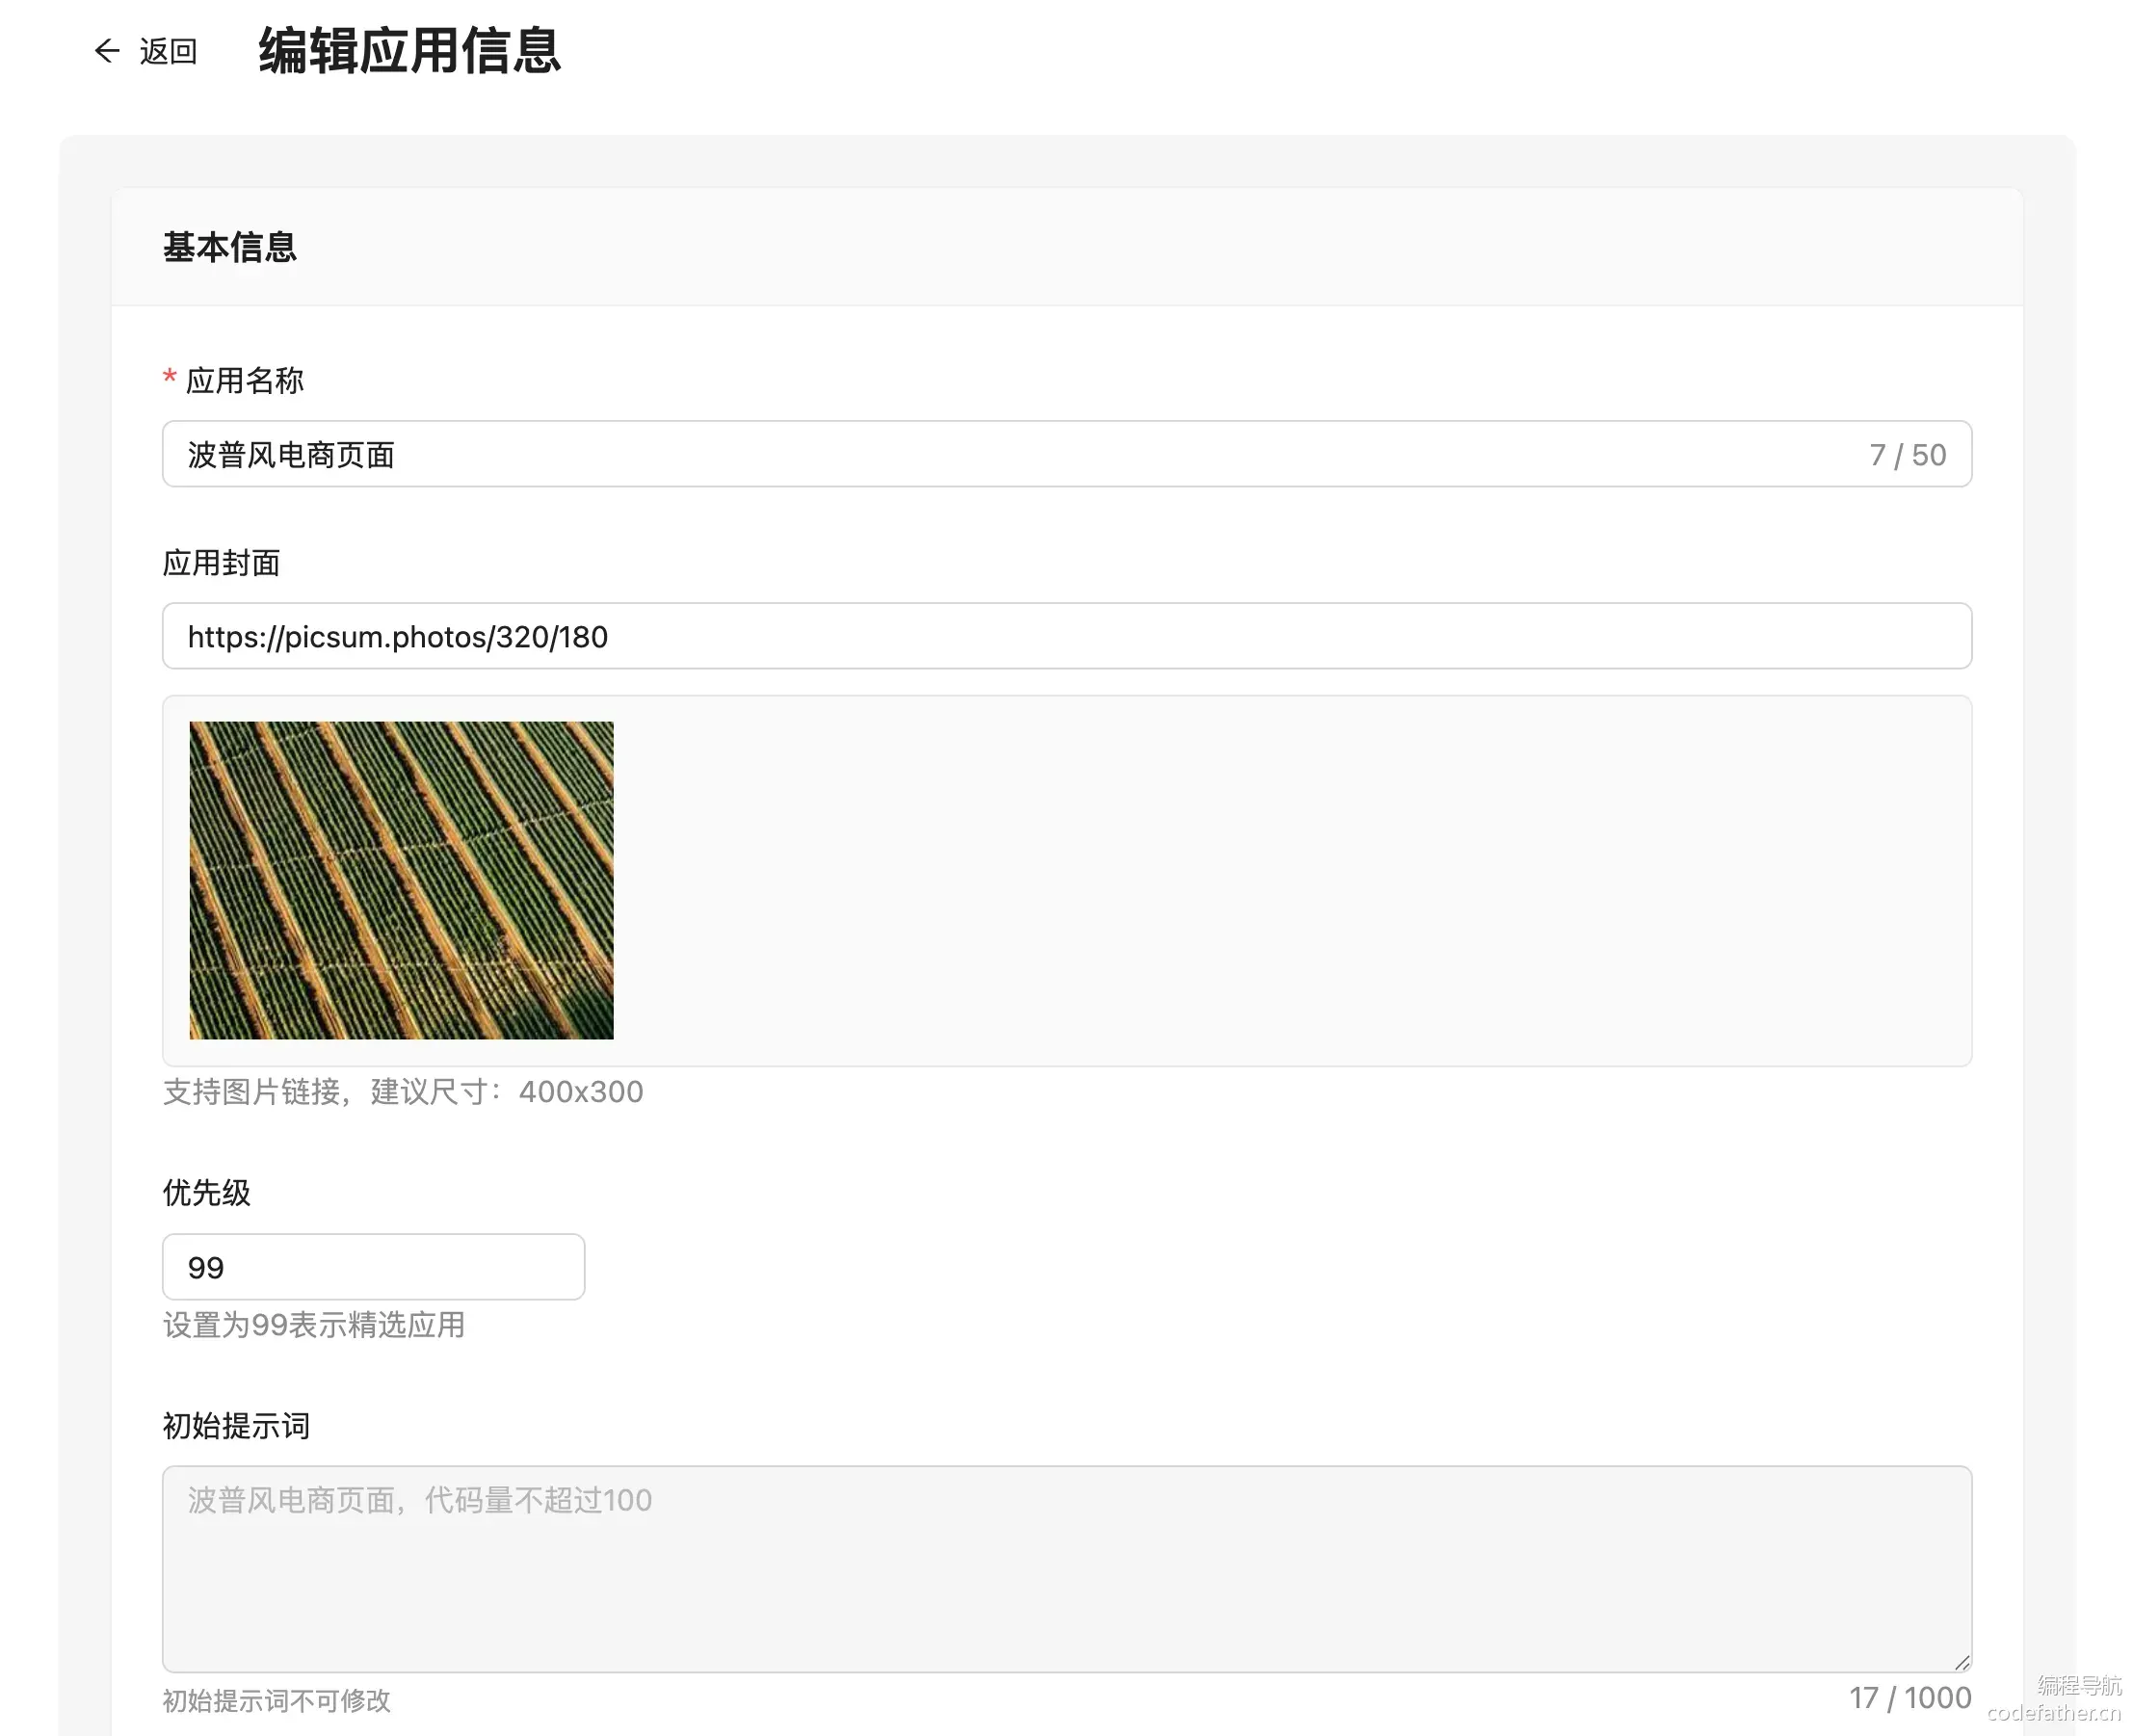
Task: Click the 优先级 number input with 99
Action: (373, 1267)
